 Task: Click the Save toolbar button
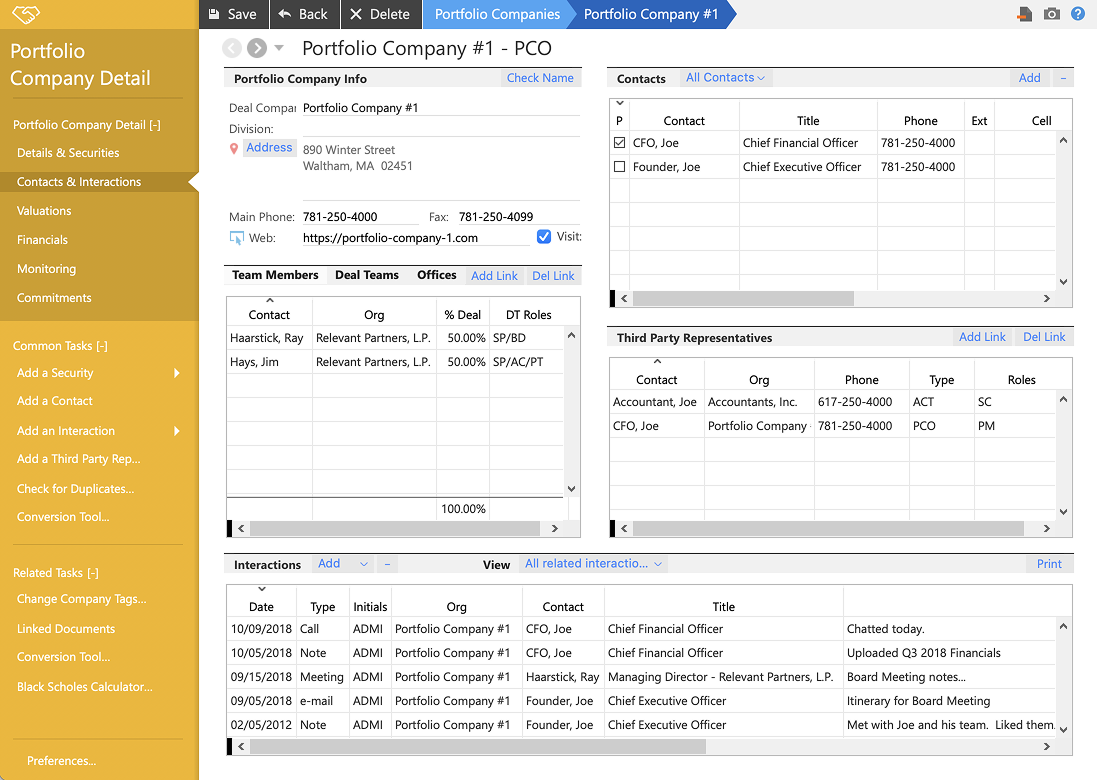233,14
